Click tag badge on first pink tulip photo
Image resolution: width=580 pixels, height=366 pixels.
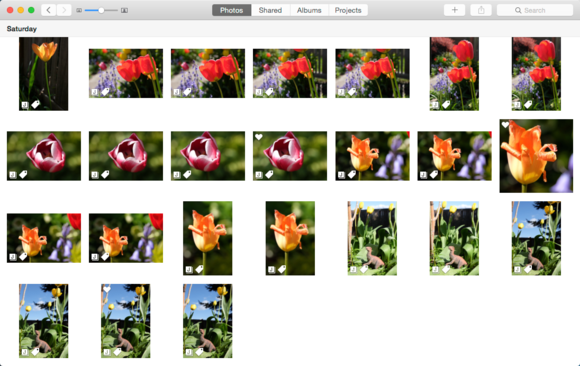point(23,174)
